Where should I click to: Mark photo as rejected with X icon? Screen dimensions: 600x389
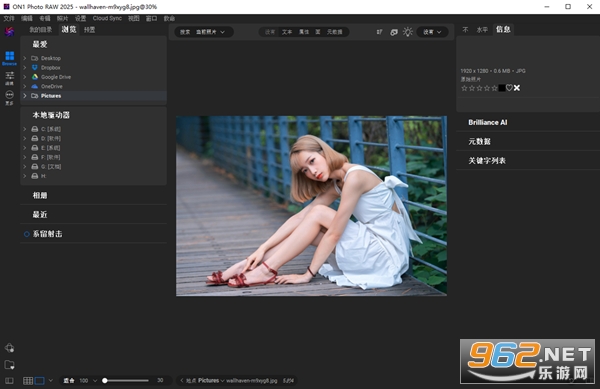point(517,88)
